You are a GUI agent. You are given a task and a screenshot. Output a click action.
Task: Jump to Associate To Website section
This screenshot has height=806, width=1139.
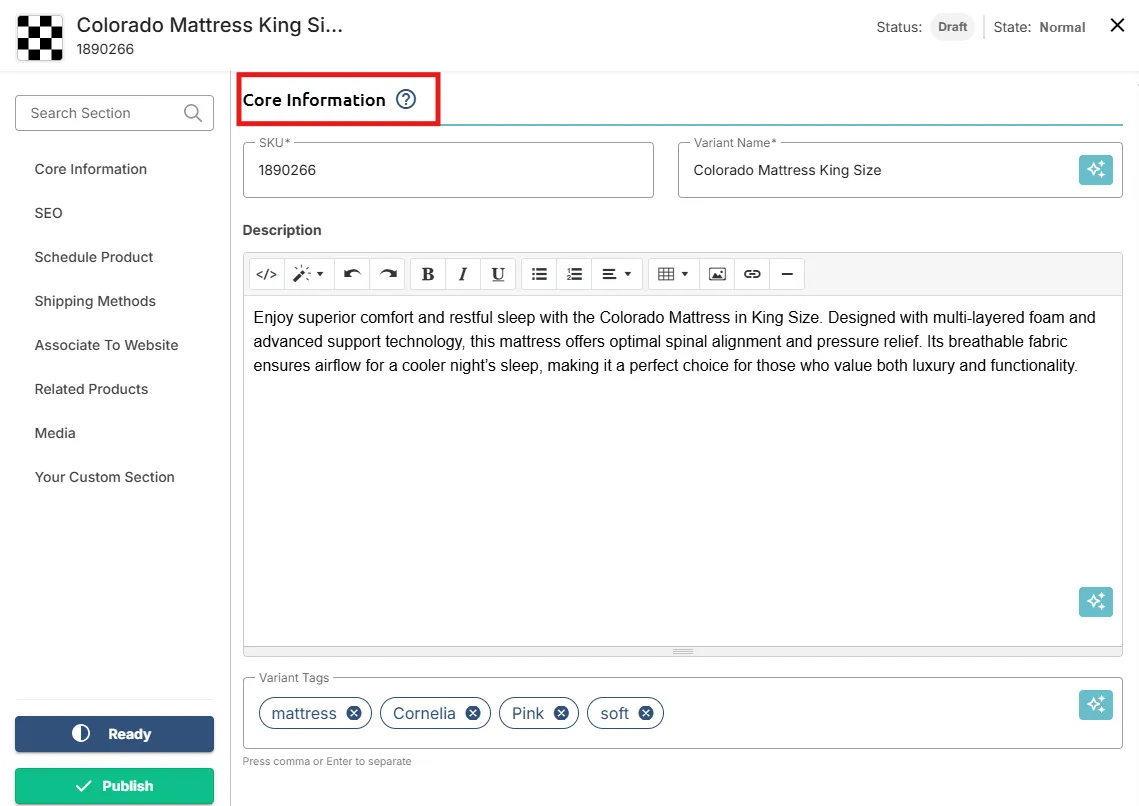[x=106, y=346]
